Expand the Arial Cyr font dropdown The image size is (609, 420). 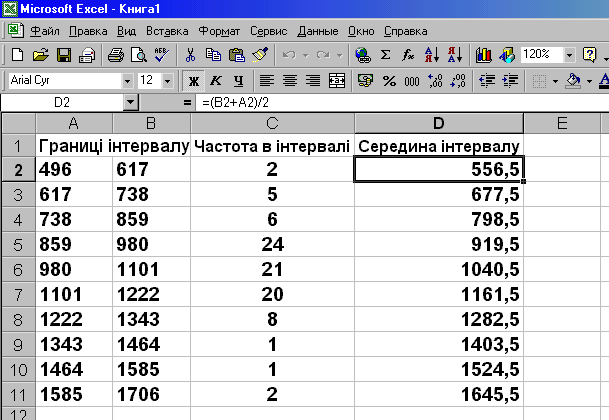coord(127,80)
